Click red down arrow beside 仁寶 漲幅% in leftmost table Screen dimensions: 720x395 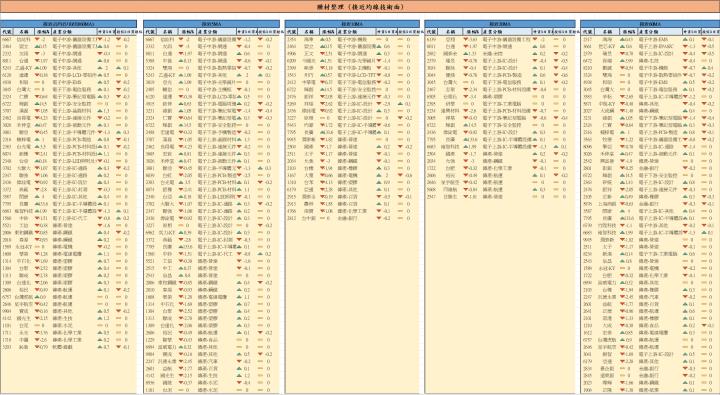point(38,96)
